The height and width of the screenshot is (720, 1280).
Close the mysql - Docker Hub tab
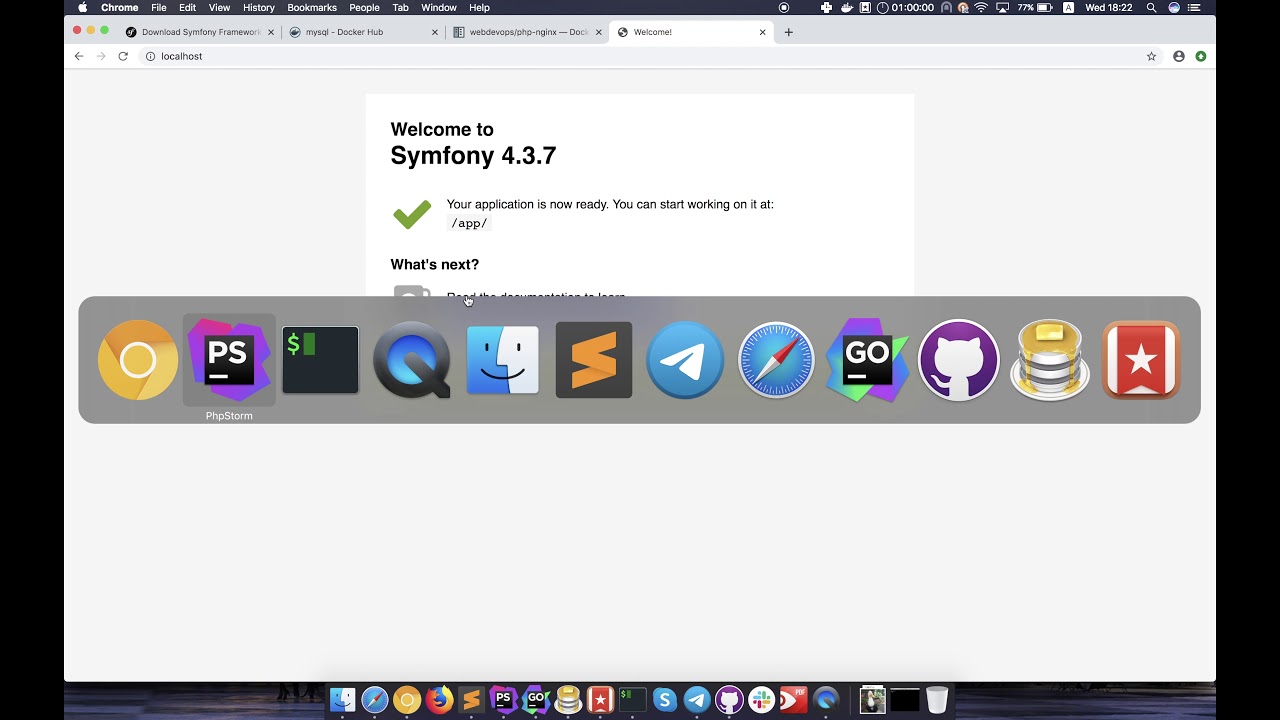435,32
